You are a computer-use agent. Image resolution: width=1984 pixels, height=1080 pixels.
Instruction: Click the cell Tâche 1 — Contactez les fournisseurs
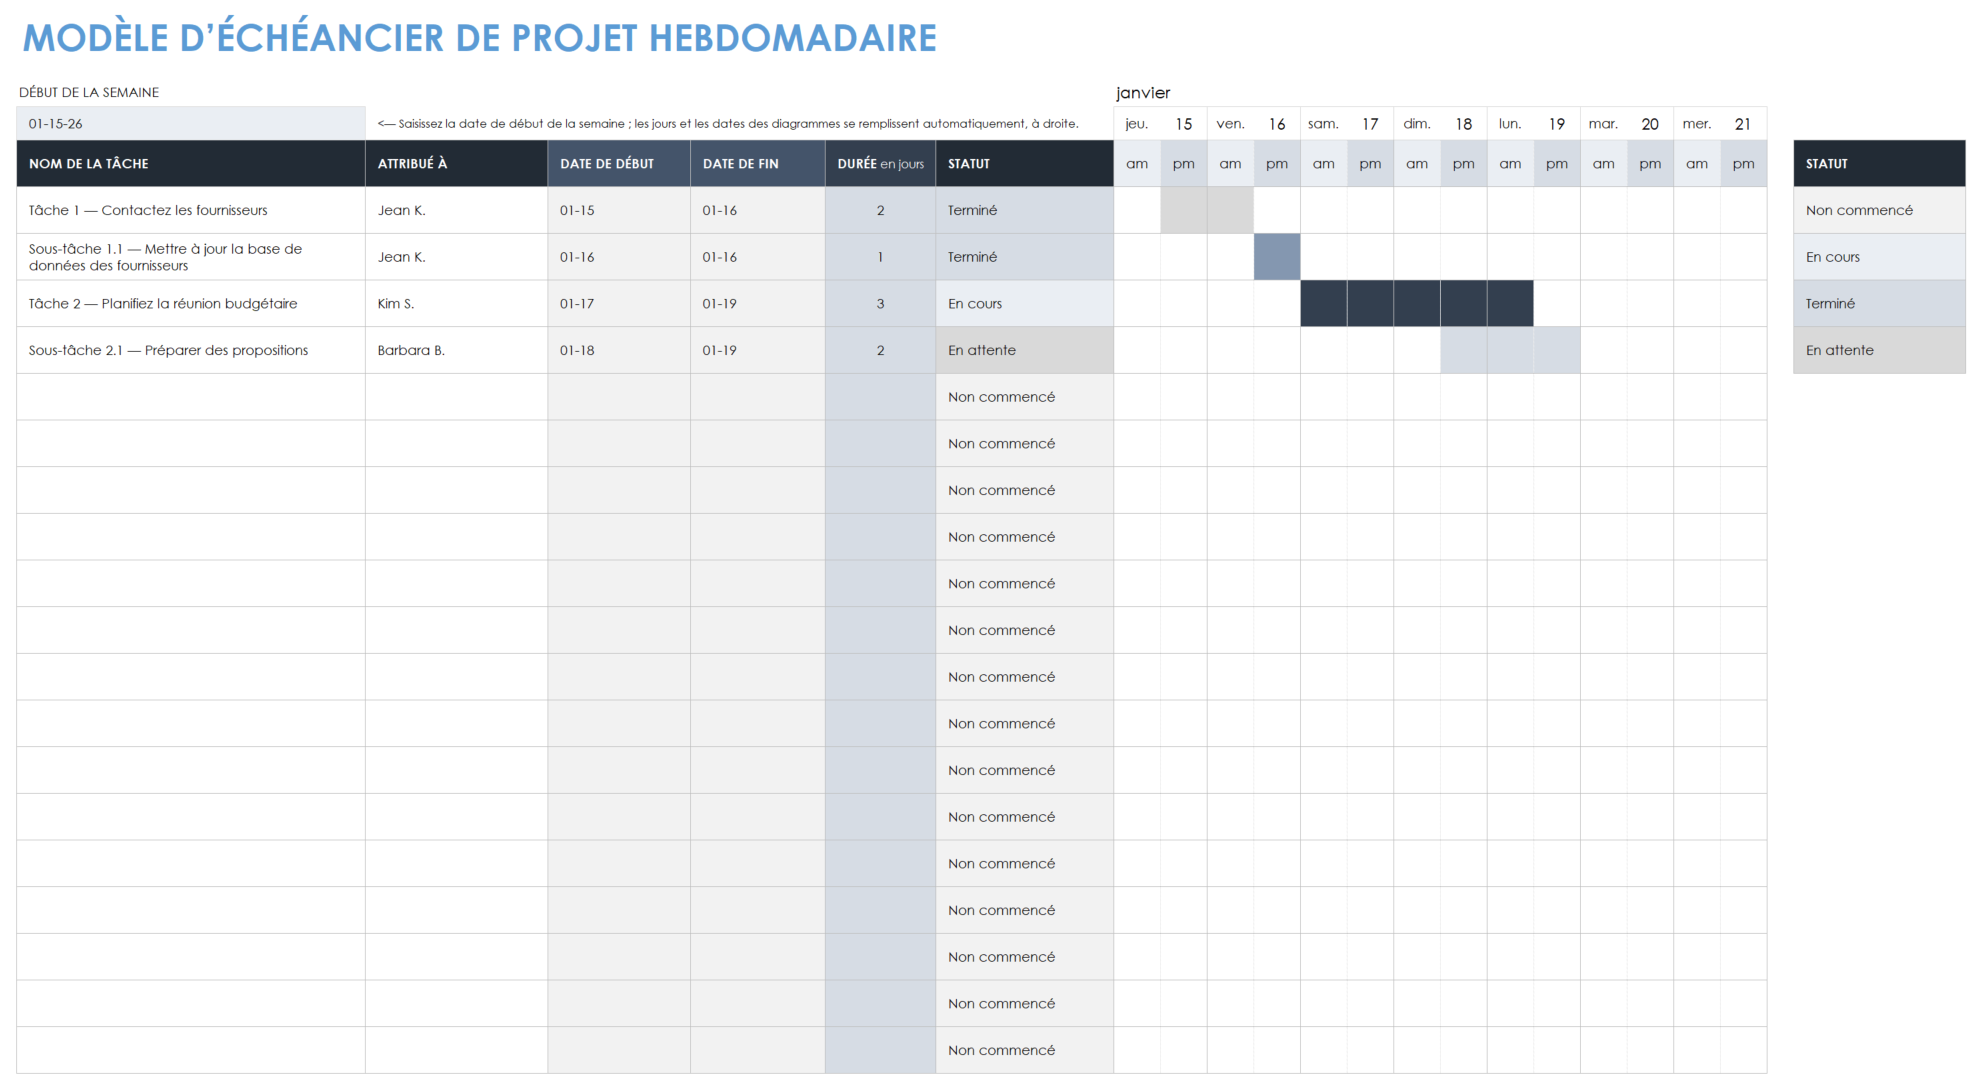click(x=191, y=211)
